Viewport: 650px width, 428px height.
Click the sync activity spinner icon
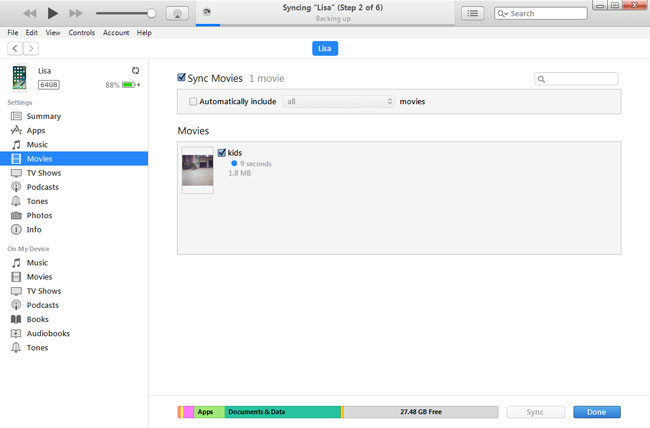(x=206, y=12)
